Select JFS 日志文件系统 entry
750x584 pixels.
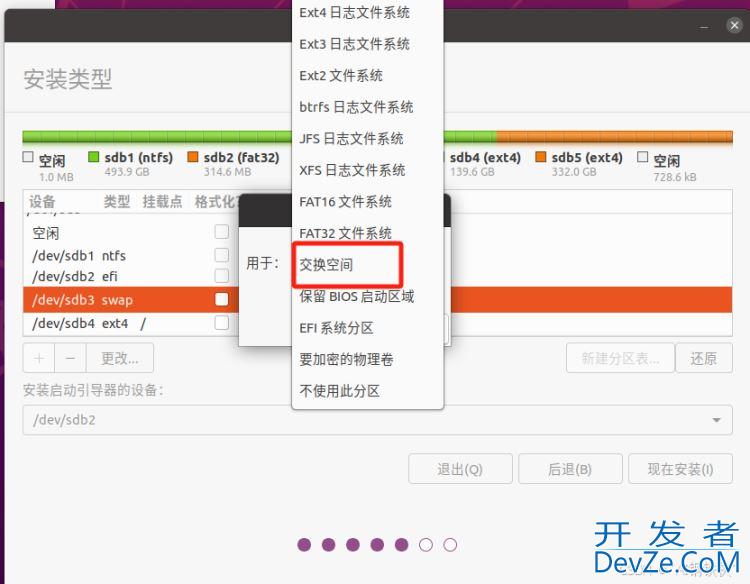click(367, 139)
